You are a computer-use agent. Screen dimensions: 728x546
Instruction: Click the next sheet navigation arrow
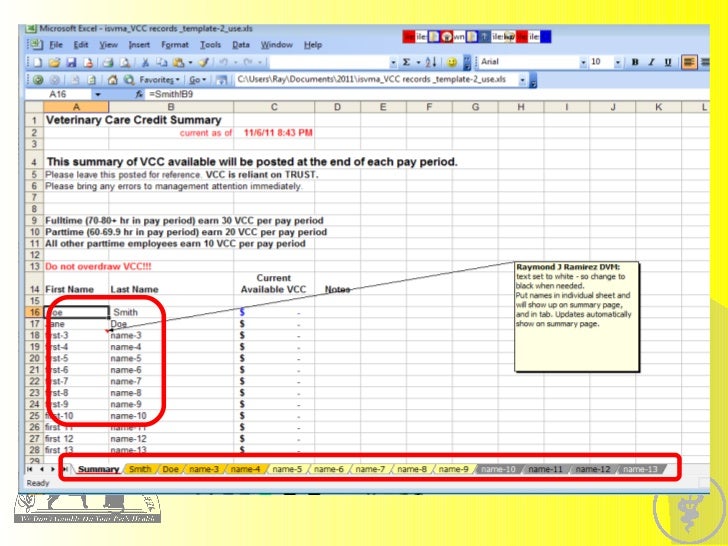[x=52, y=469]
